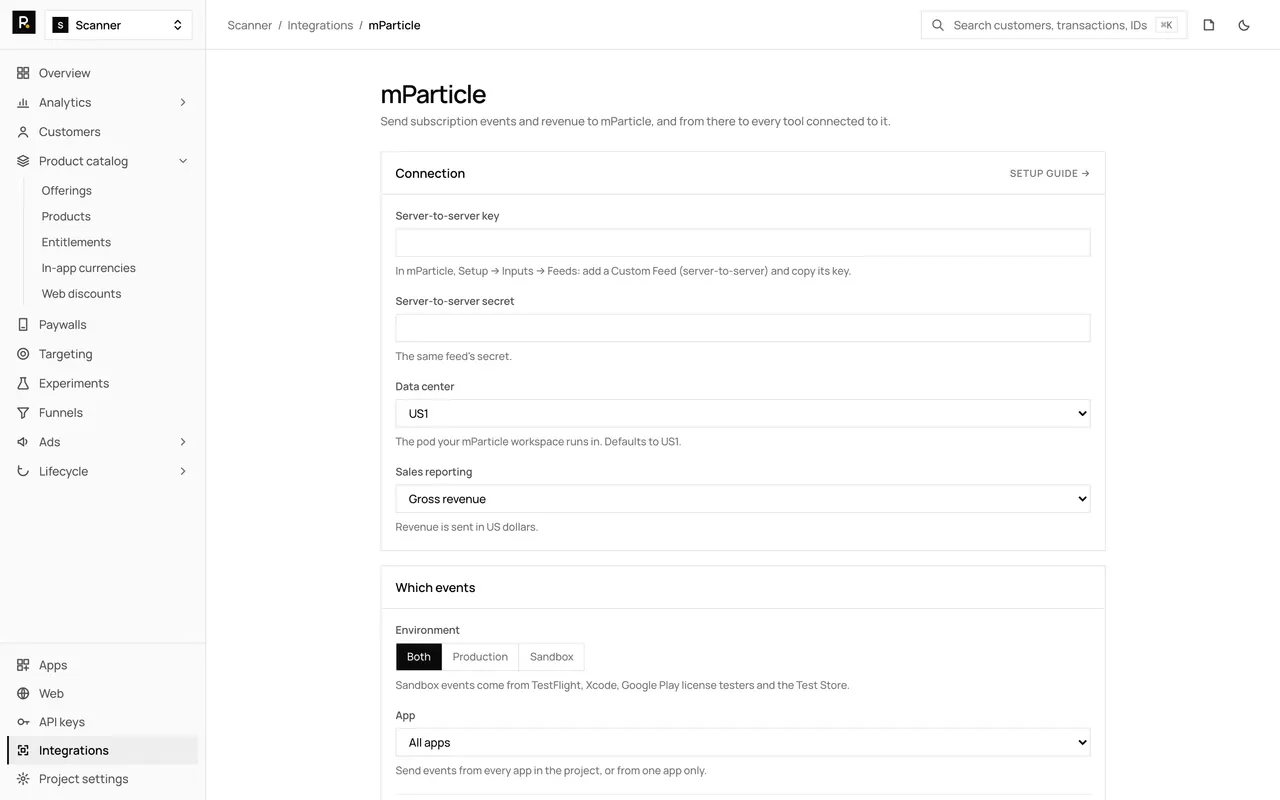
Task: Open Offerings in the product catalog
Action: (x=67, y=190)
